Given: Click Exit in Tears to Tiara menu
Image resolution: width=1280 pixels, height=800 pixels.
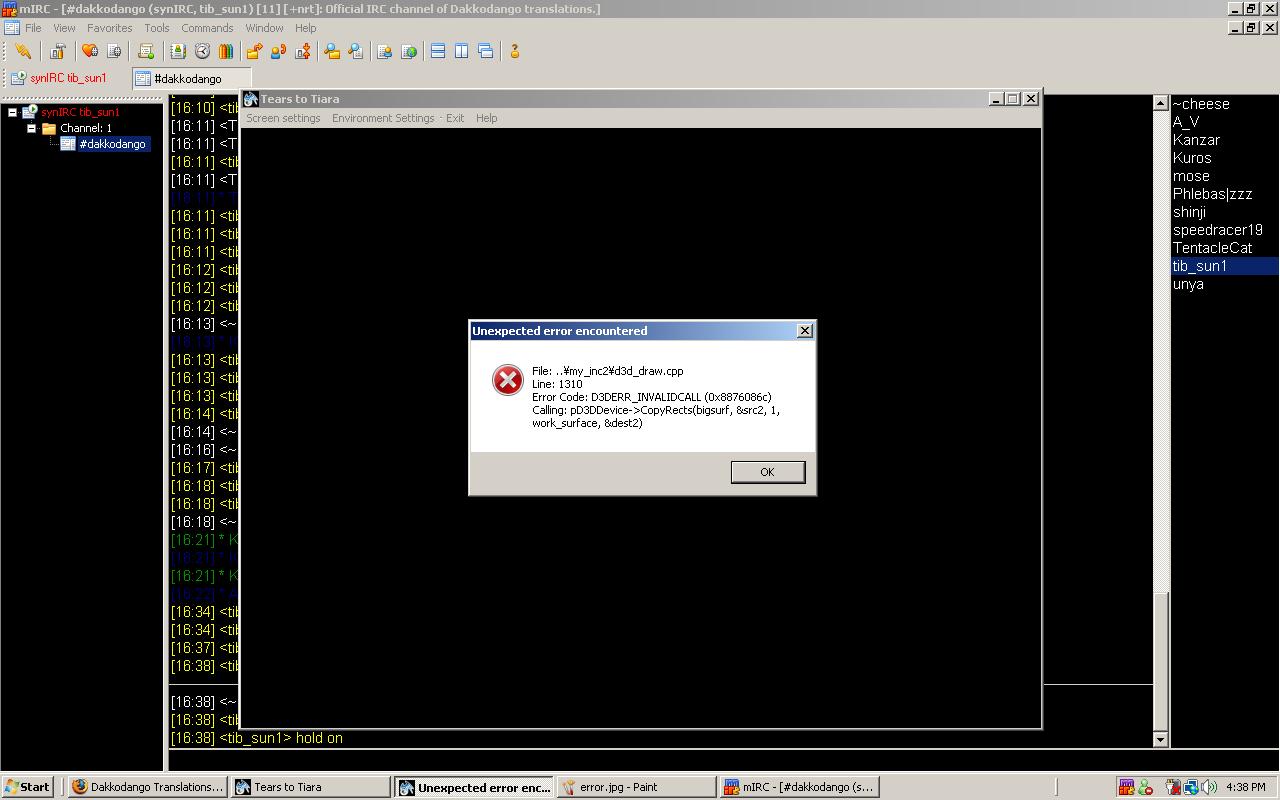Looking at the screenshot, I should [x=455, y=118].
